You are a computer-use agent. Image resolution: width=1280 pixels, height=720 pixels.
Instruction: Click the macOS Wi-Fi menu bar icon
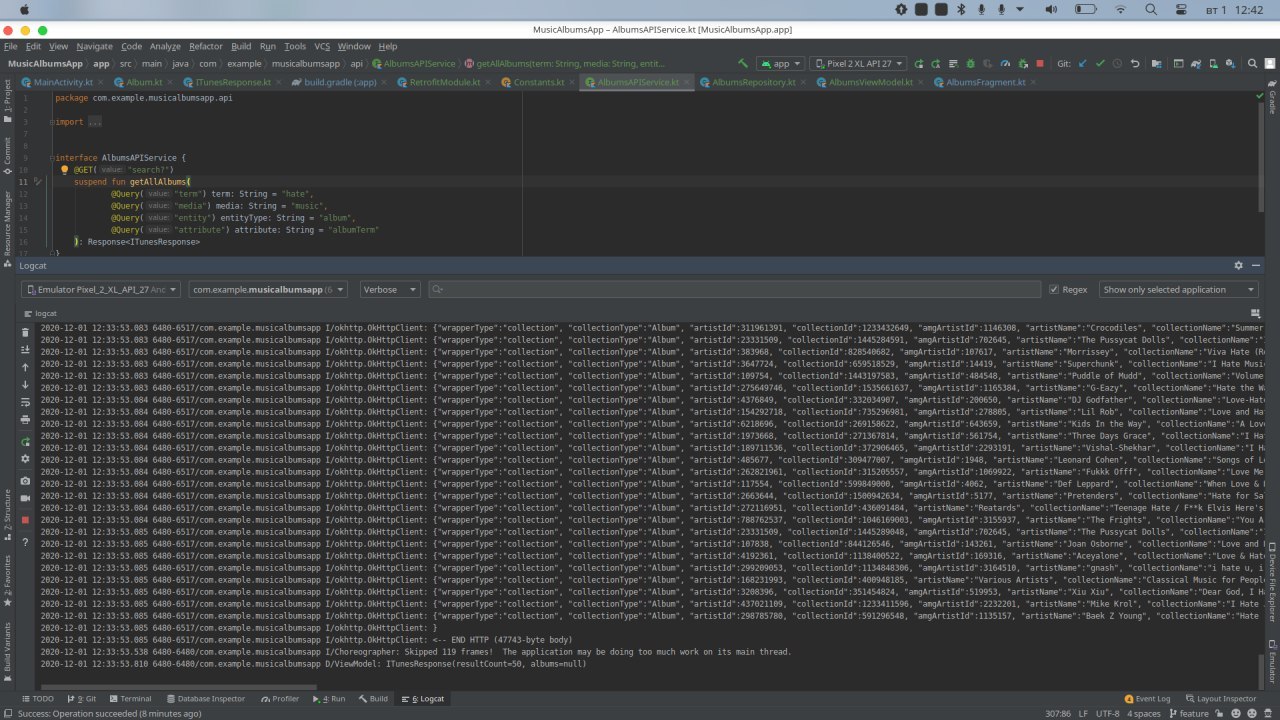(x=1120, y=9)
